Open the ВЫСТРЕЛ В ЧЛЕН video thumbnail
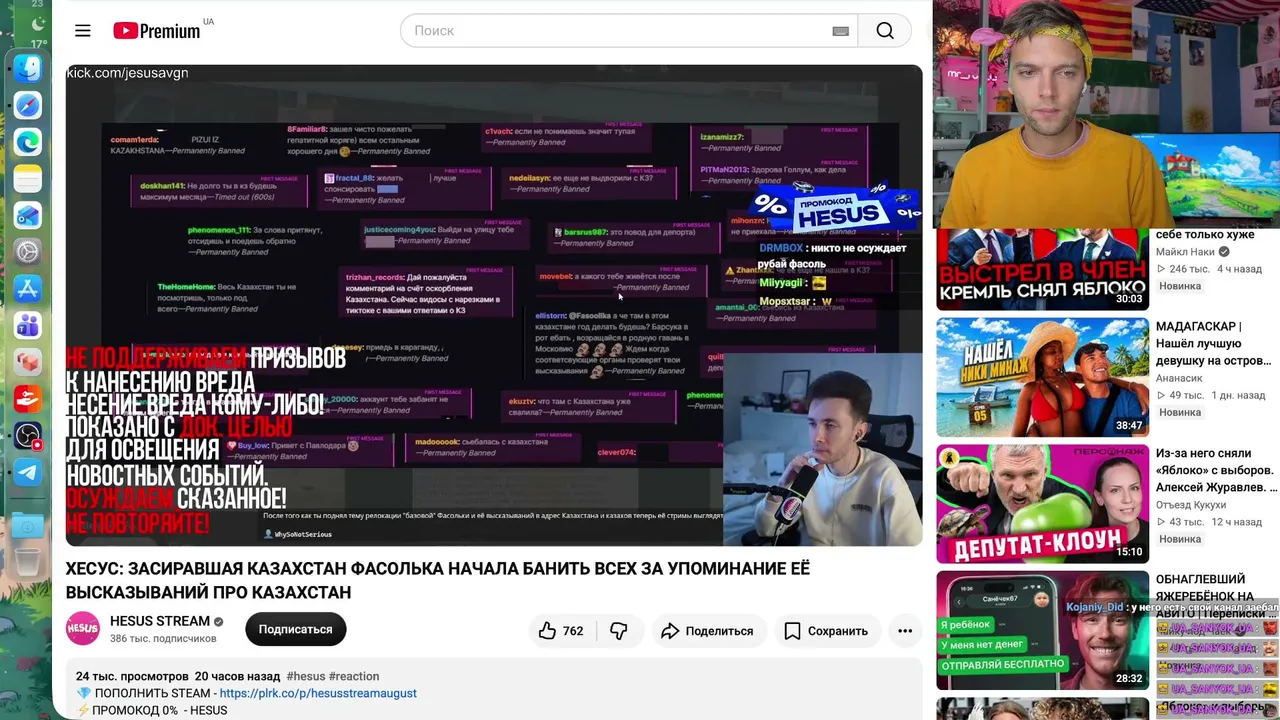This screenshot has height=720, width=1280. 1042,269
